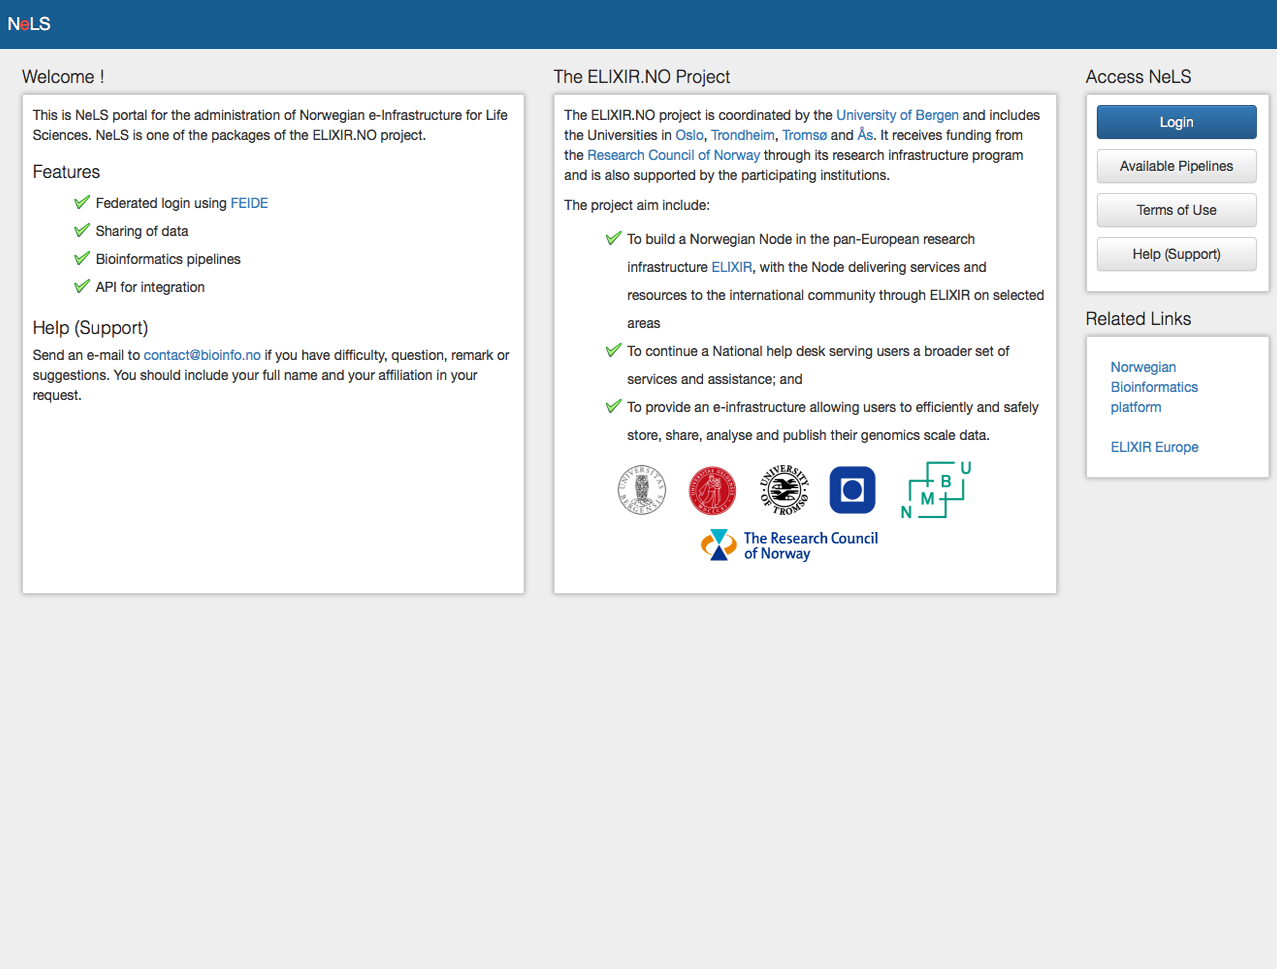Open Available Pipelines

[1176, 166]
